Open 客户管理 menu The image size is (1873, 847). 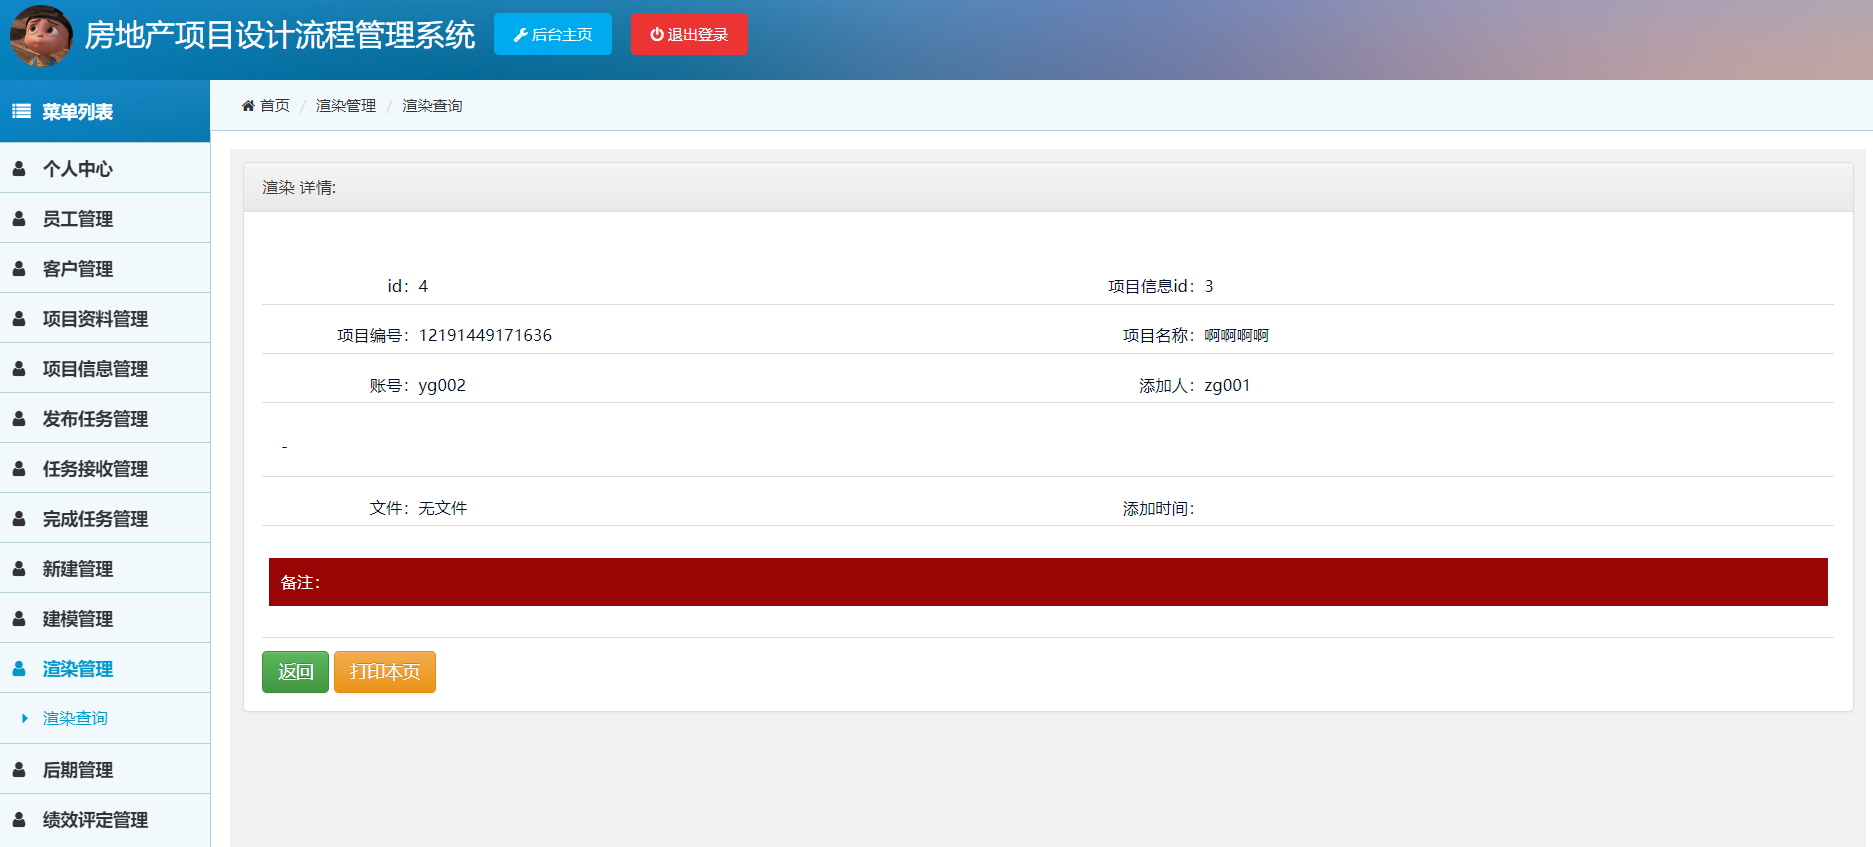click(x=105, y=268)
